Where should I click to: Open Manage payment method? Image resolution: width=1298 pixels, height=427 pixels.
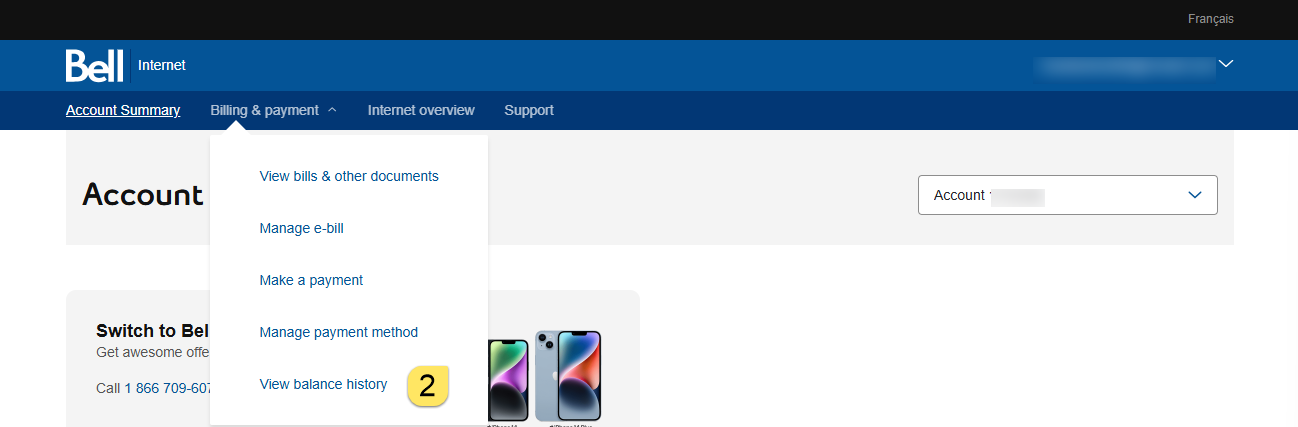point(338,332)
